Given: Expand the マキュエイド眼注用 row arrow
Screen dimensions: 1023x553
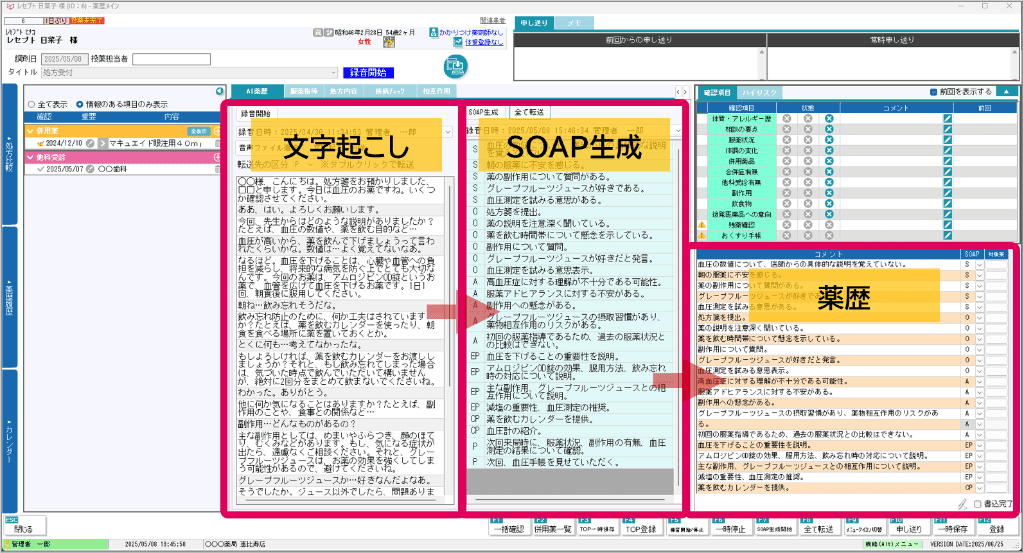Looking at the screenshot, I should (103, 143).
